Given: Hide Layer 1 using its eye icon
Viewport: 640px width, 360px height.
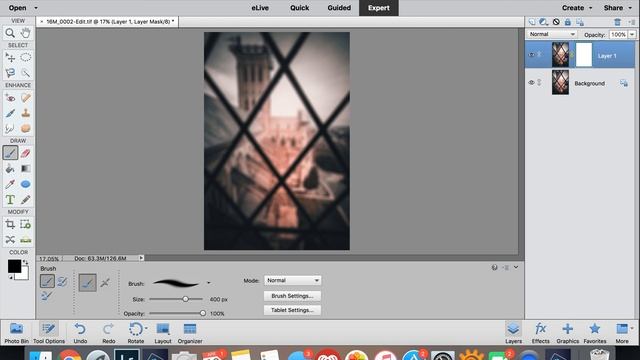Looking at the screenshot, I should coord(531,55).
